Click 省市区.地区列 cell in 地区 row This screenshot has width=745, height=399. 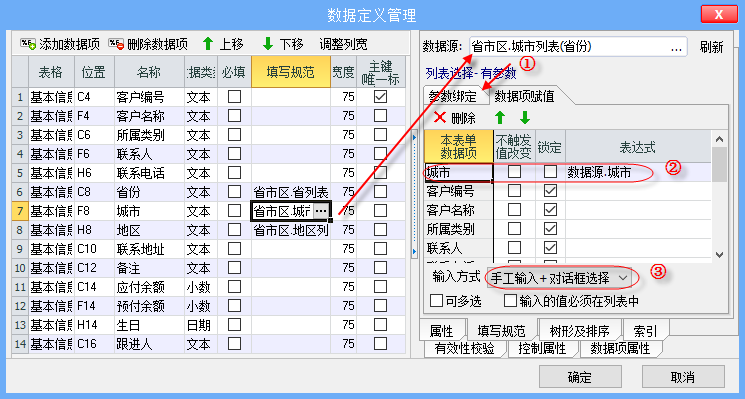(x=291, y=230)
